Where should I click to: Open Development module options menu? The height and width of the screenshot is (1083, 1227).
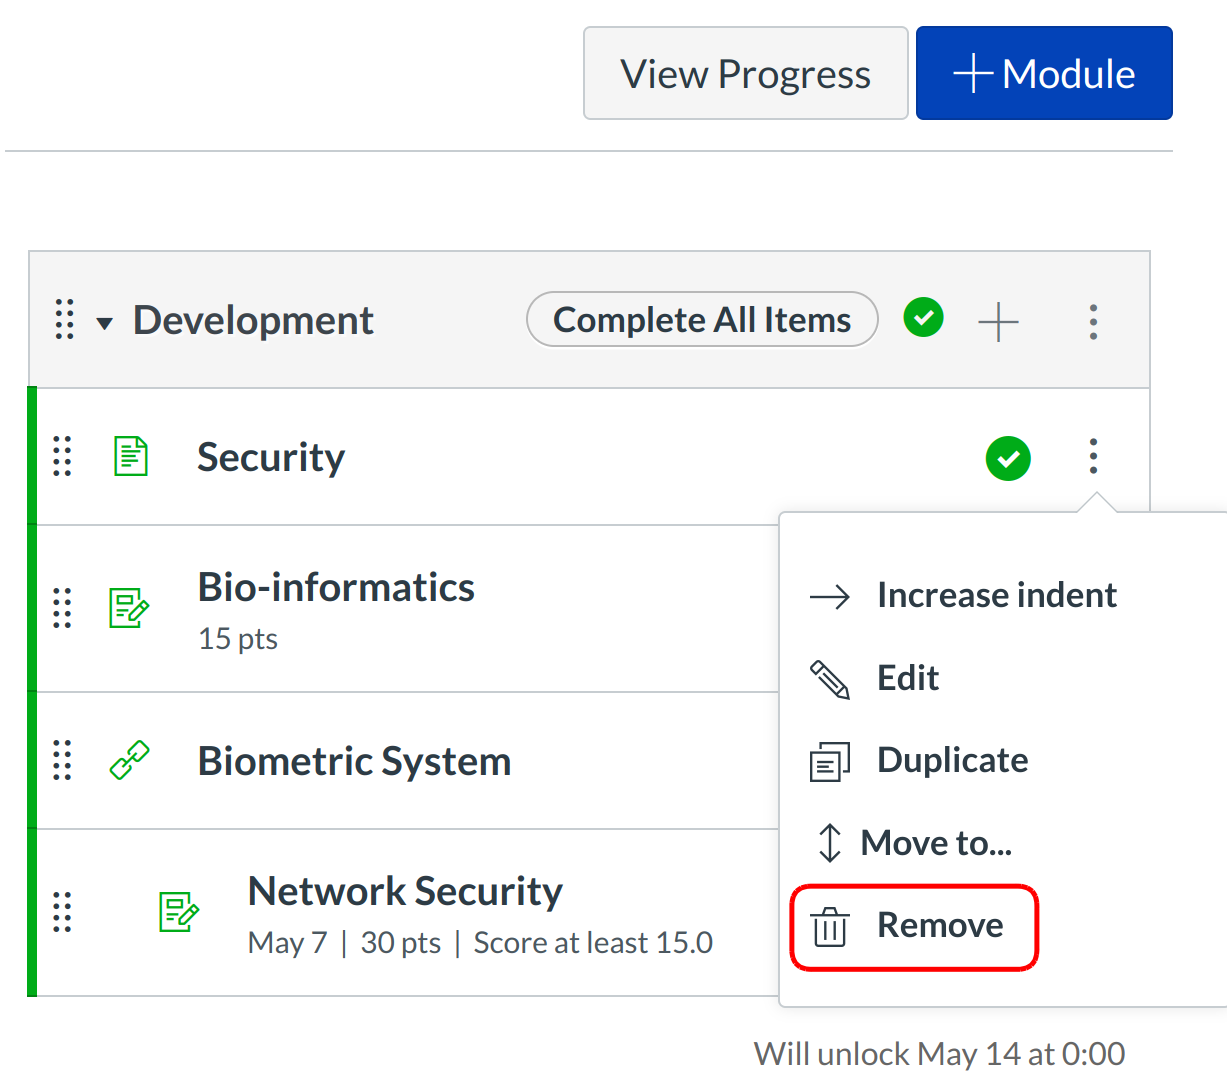(1093, 322)
